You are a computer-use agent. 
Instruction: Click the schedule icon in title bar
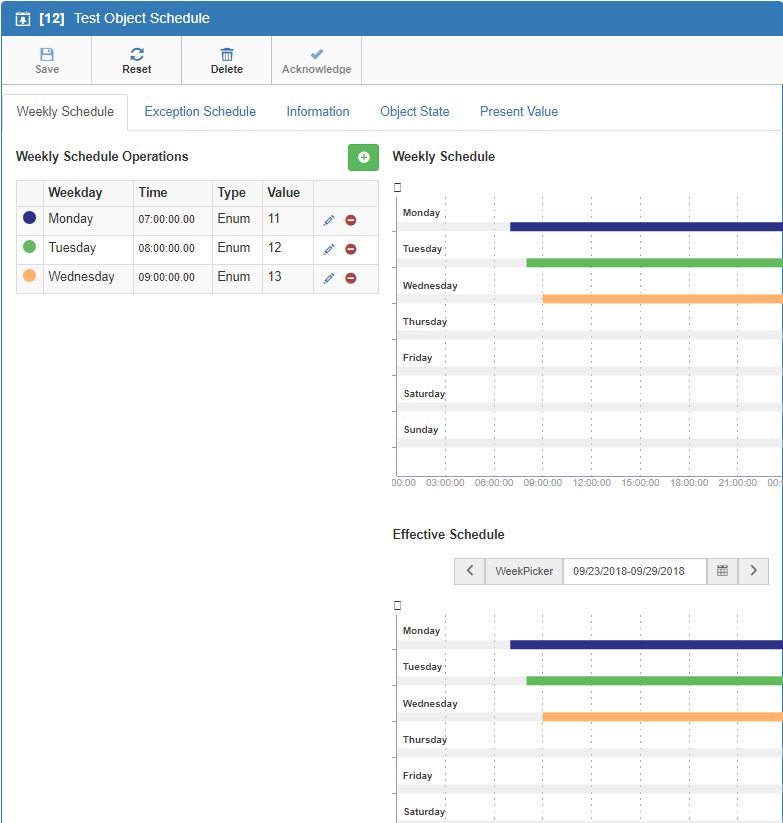[x=23, y=19]
